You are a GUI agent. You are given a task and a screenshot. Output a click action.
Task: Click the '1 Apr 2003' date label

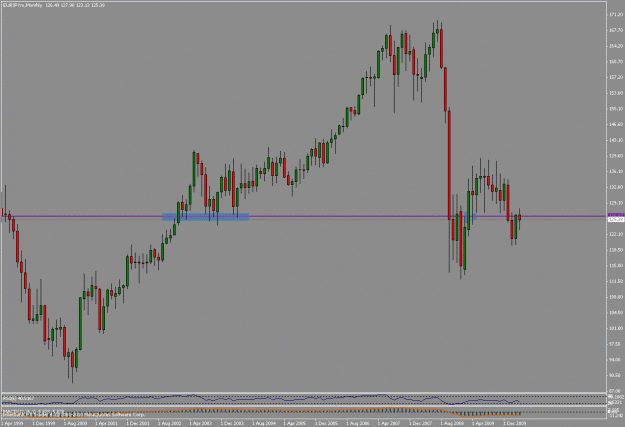pos(201,423)
